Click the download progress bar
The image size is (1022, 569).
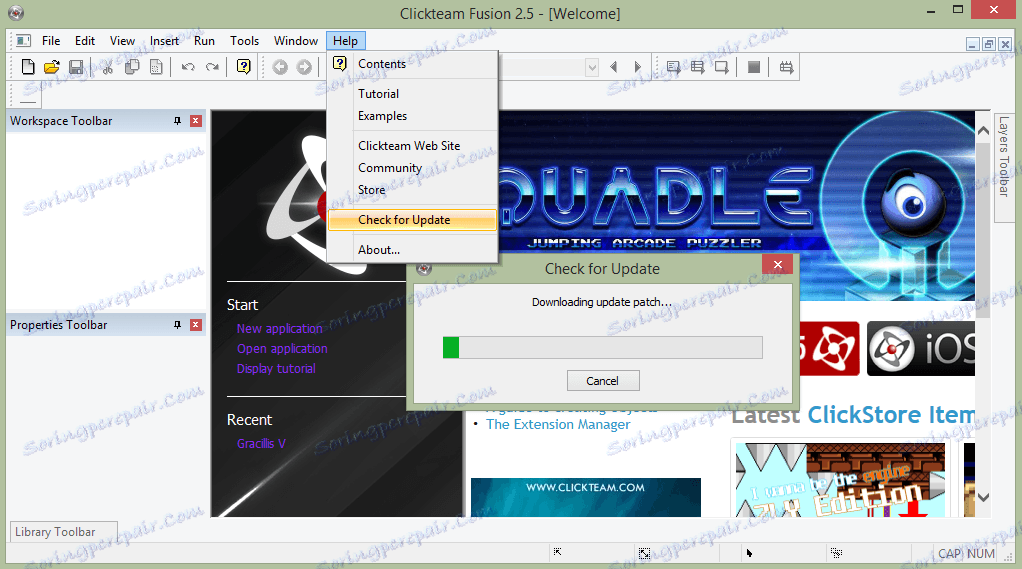pyautogui.click(x=602, y=347)
